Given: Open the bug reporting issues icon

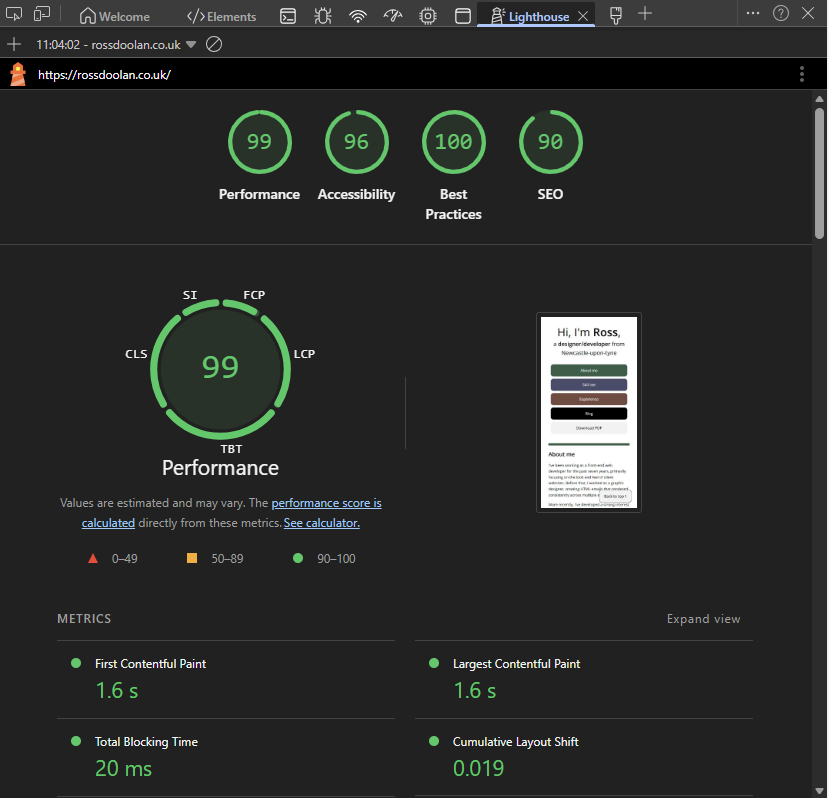Looking at the screenshot, I should pos(323,15).
